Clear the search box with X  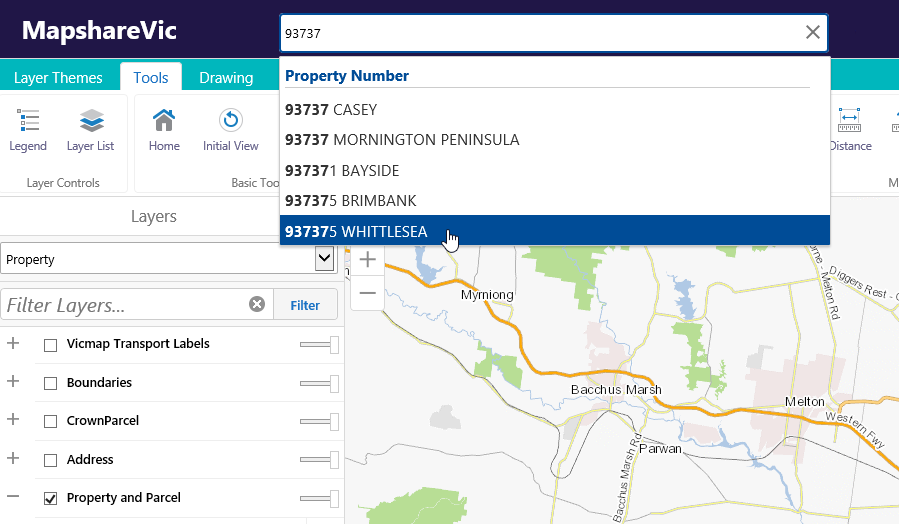[x=812, y=33]
